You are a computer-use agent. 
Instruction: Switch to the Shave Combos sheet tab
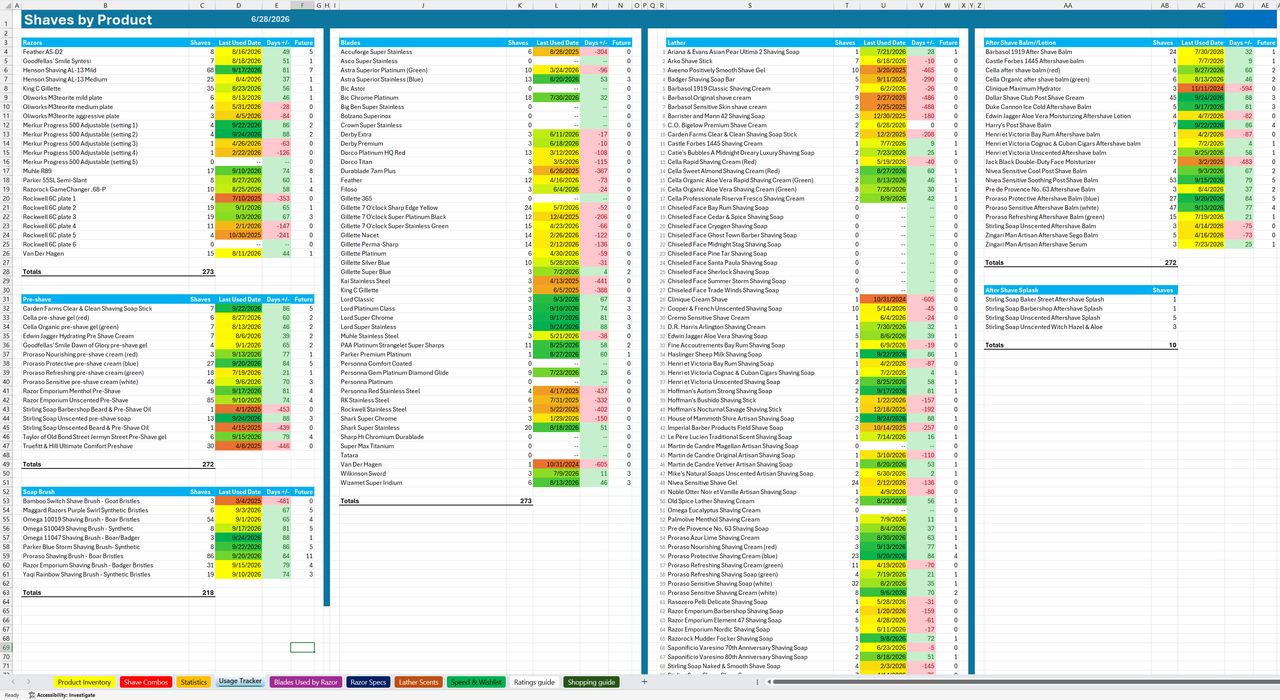(145, 682)
